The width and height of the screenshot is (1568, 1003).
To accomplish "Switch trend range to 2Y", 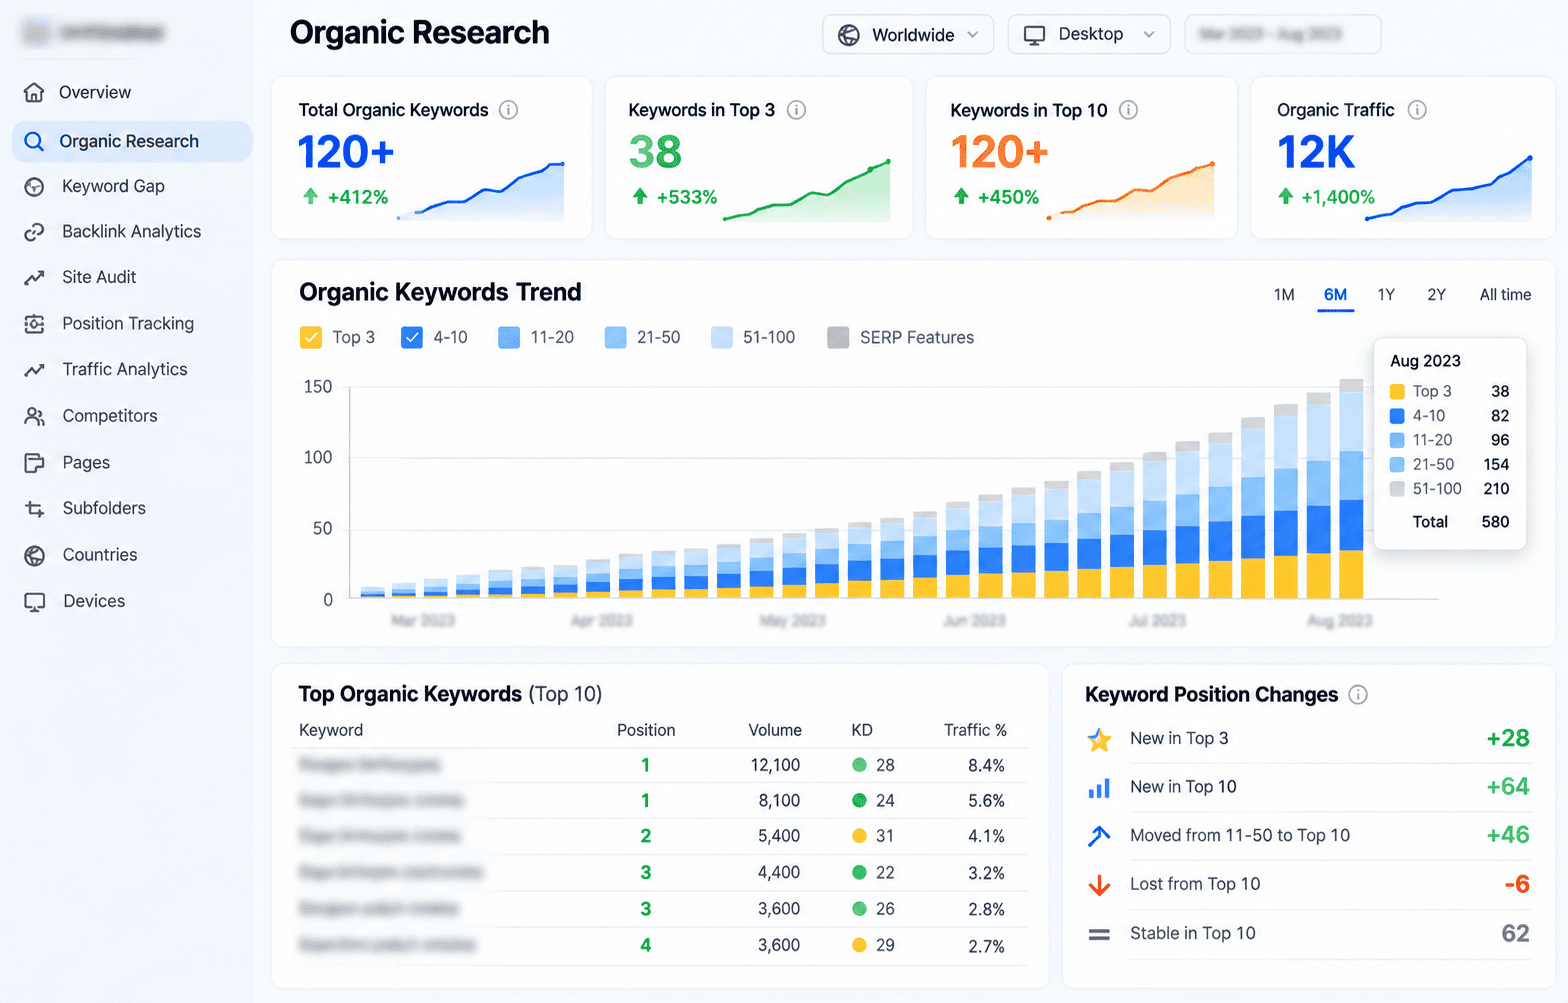I will tap(1436, 295).
